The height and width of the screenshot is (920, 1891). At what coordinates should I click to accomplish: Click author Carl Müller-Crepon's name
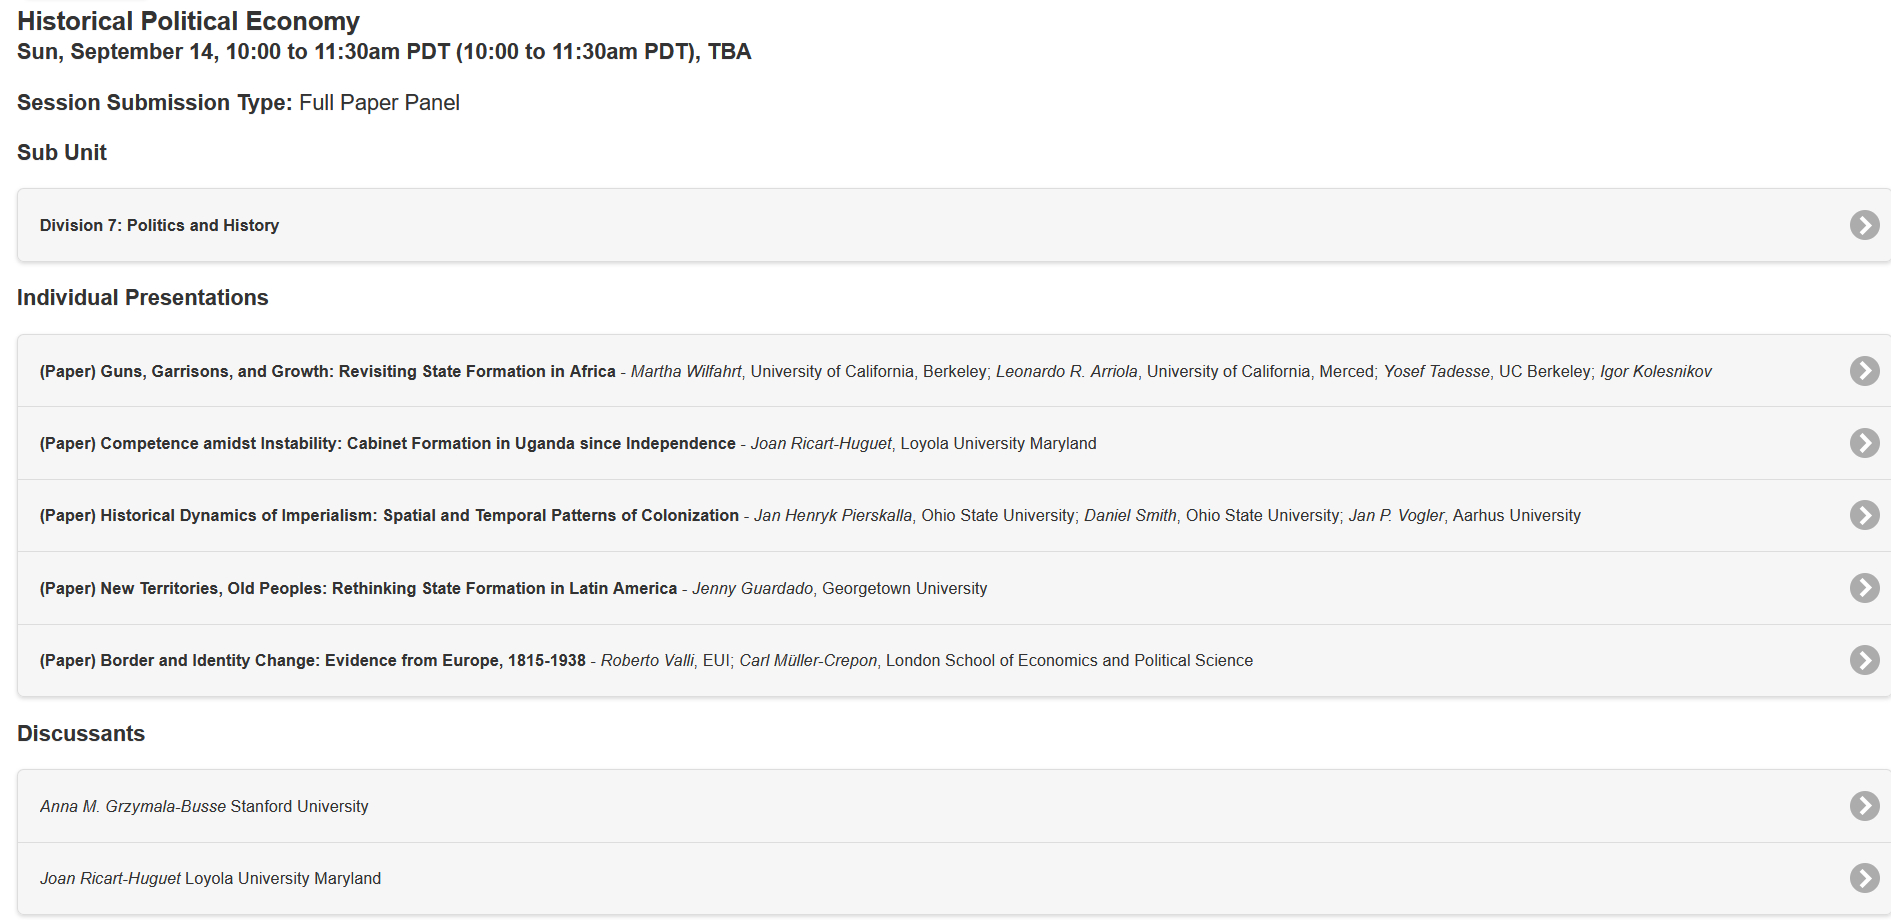tap(808, 661)
